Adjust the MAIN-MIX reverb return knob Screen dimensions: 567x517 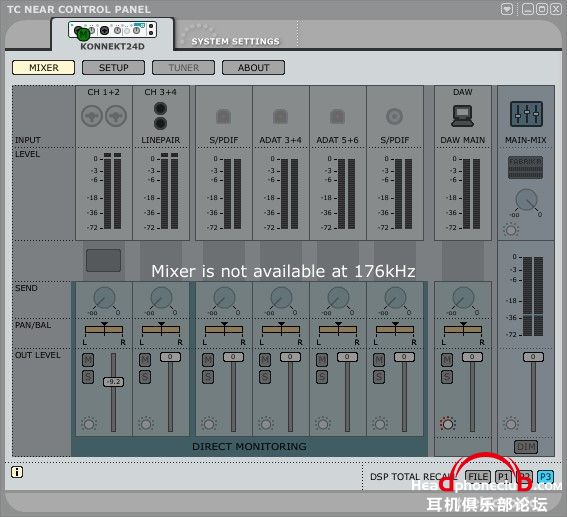pyautogui.click(x=526, y=200)
